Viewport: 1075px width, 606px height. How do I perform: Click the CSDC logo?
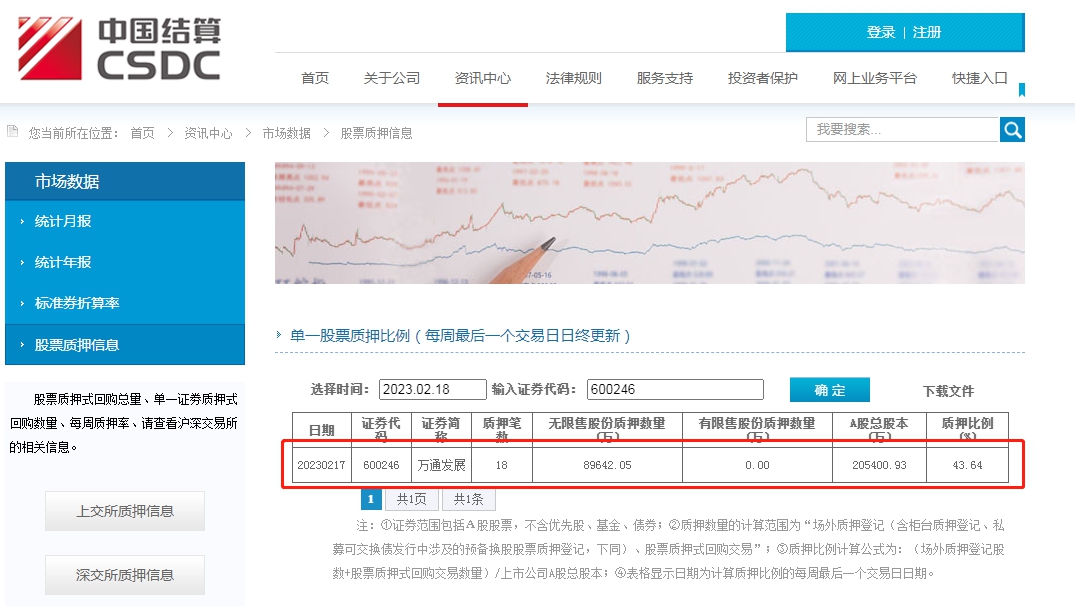click(119, 48)
